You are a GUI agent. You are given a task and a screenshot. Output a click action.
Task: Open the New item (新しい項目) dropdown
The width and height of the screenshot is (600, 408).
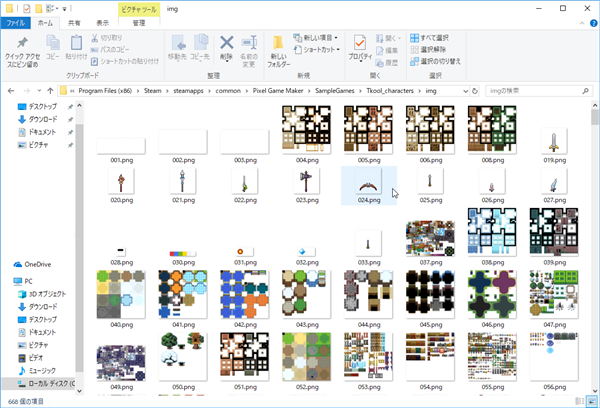pos(316,38)
